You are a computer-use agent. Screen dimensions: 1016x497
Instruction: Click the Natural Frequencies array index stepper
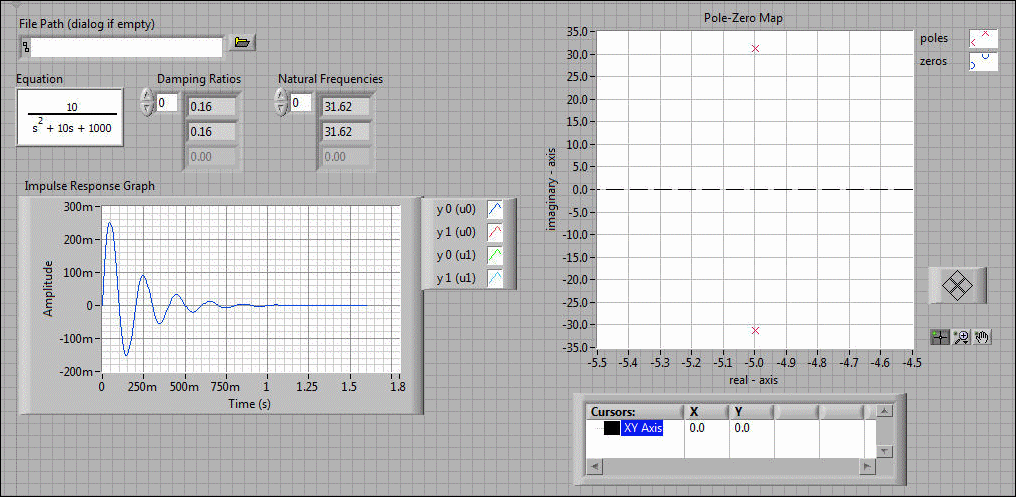click(x=281, y=102)
